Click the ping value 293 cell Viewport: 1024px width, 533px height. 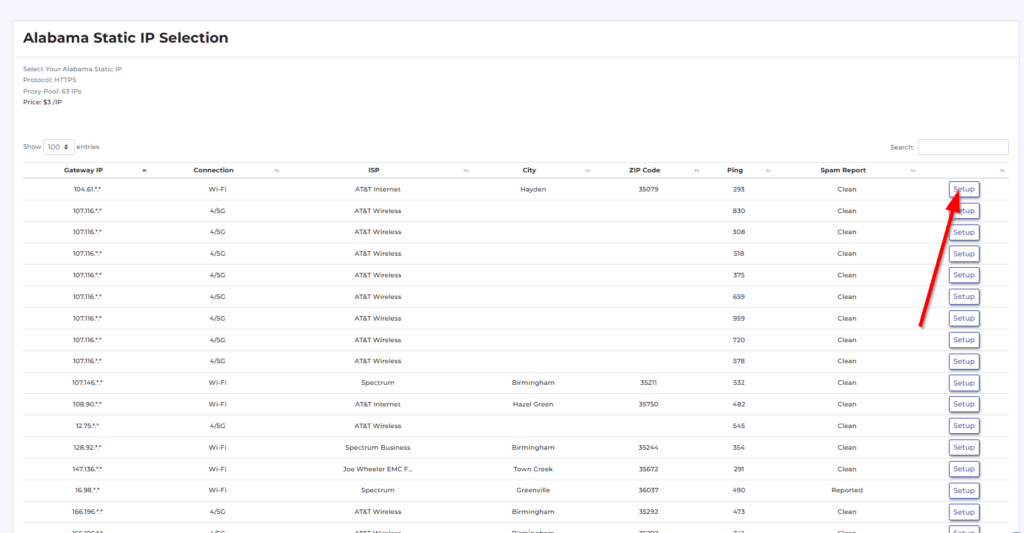pyautogui.click(x=739, y=189)
